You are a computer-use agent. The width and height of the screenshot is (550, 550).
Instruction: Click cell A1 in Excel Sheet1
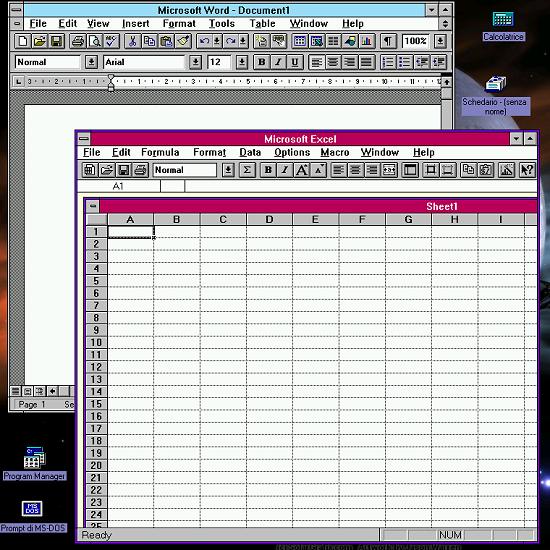click(130, 232)
